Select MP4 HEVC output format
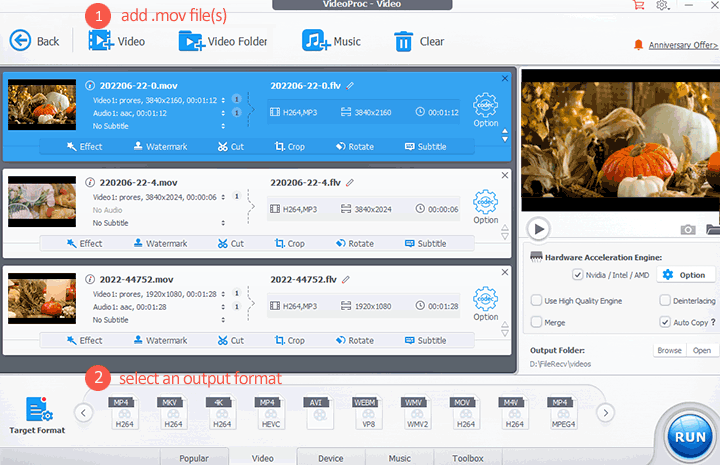 pos(270,413)
